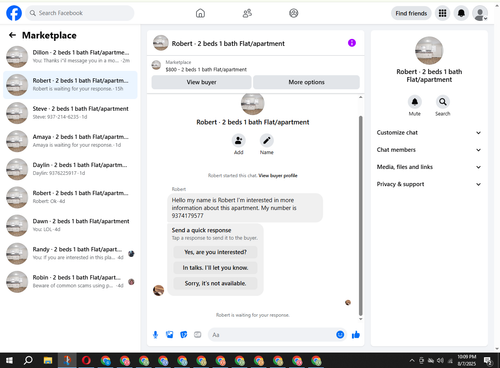Screen dimensions: 500x368
Task: Expand Privacy & support section
Action: tap(429, 184)
